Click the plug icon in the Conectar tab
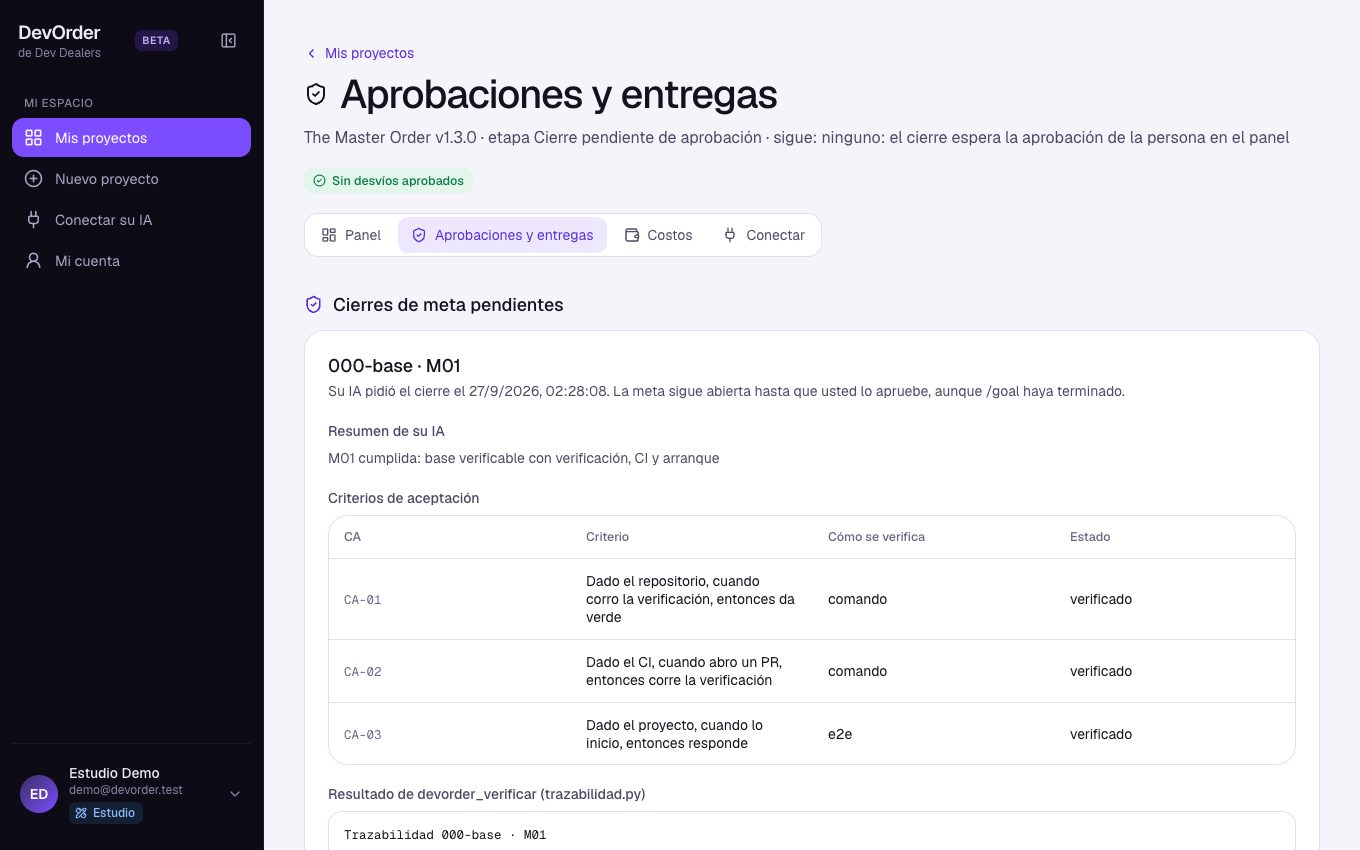 pyautogui.click(x=730, y=235)
